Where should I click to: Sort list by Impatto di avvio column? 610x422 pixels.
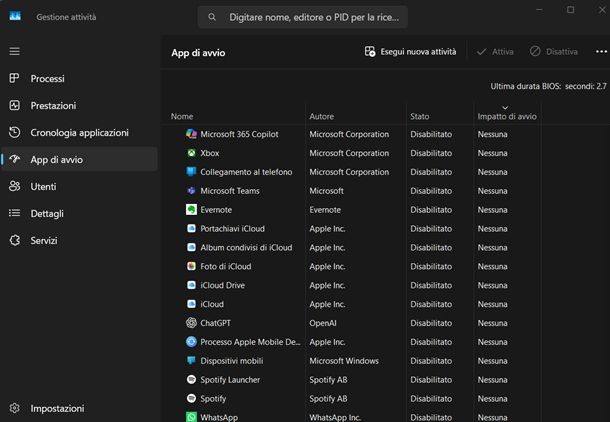pos(506,116)
